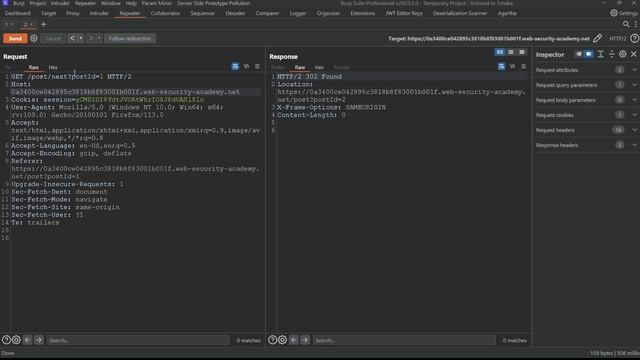Open request search settings gear icon
640x360 pixels.
click(16, 340)
